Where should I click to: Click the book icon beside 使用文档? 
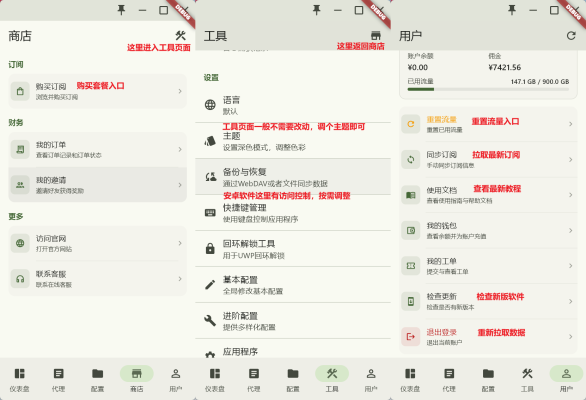[411, 195]
